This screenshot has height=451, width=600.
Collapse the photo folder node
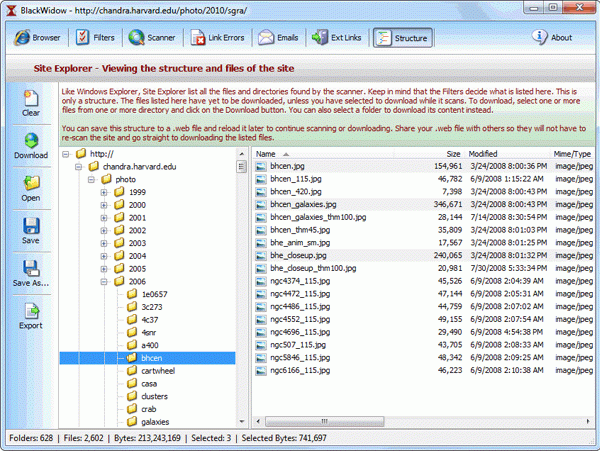point(91,179)
